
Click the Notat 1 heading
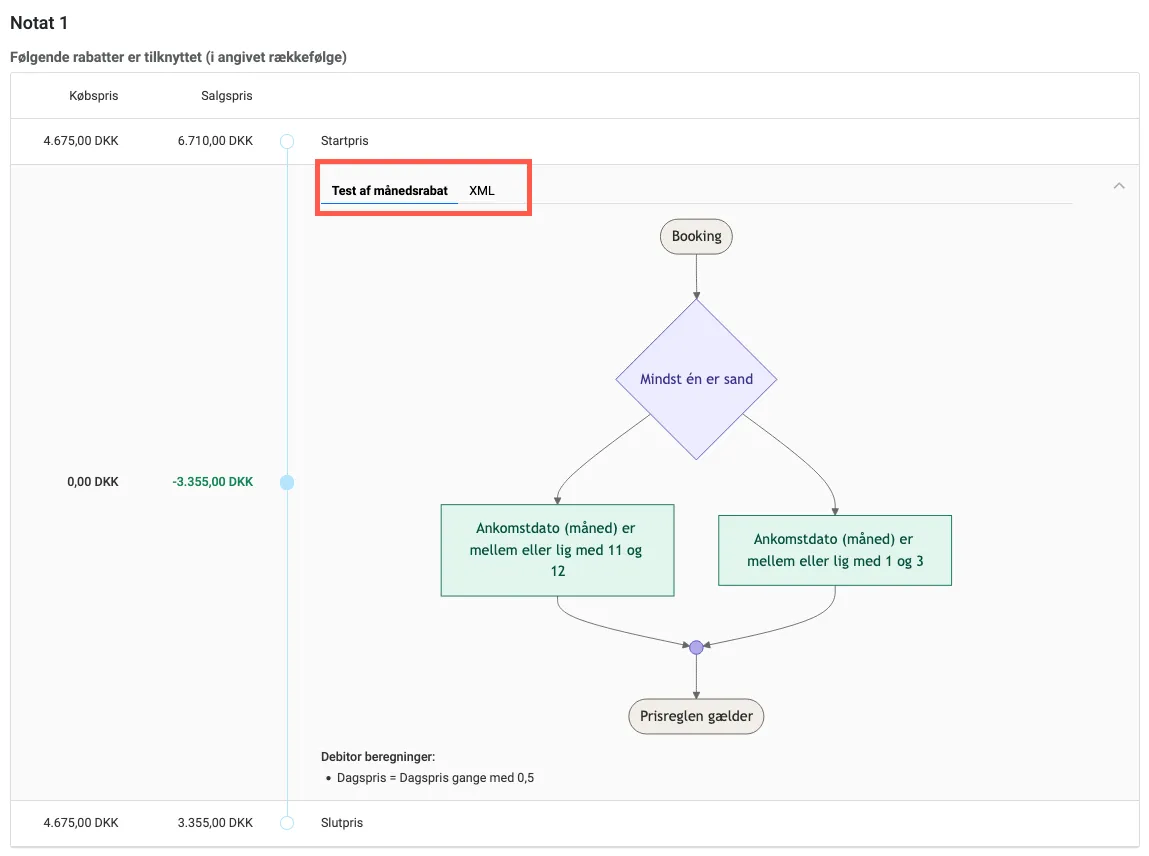coord(39,23)
